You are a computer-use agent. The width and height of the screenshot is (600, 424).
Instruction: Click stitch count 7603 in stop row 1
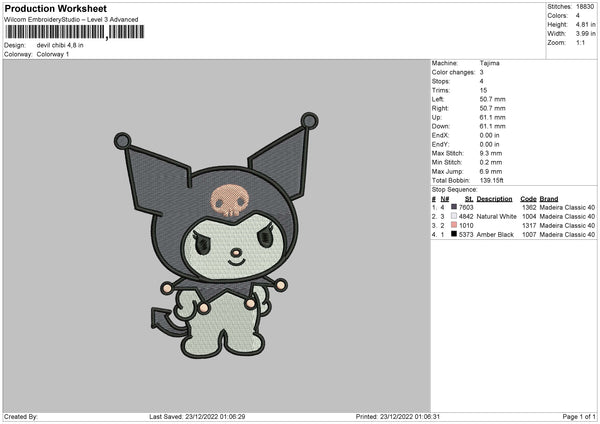pyautogui.click(x=466, y=207)
